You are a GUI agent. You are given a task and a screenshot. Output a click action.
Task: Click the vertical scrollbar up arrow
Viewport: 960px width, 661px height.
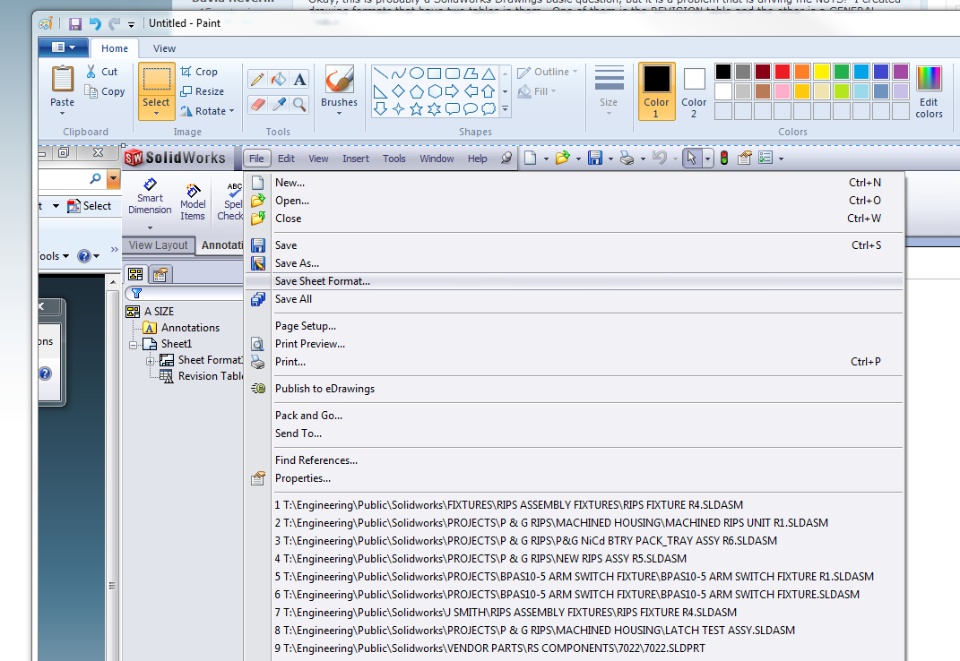pos(113,282)
